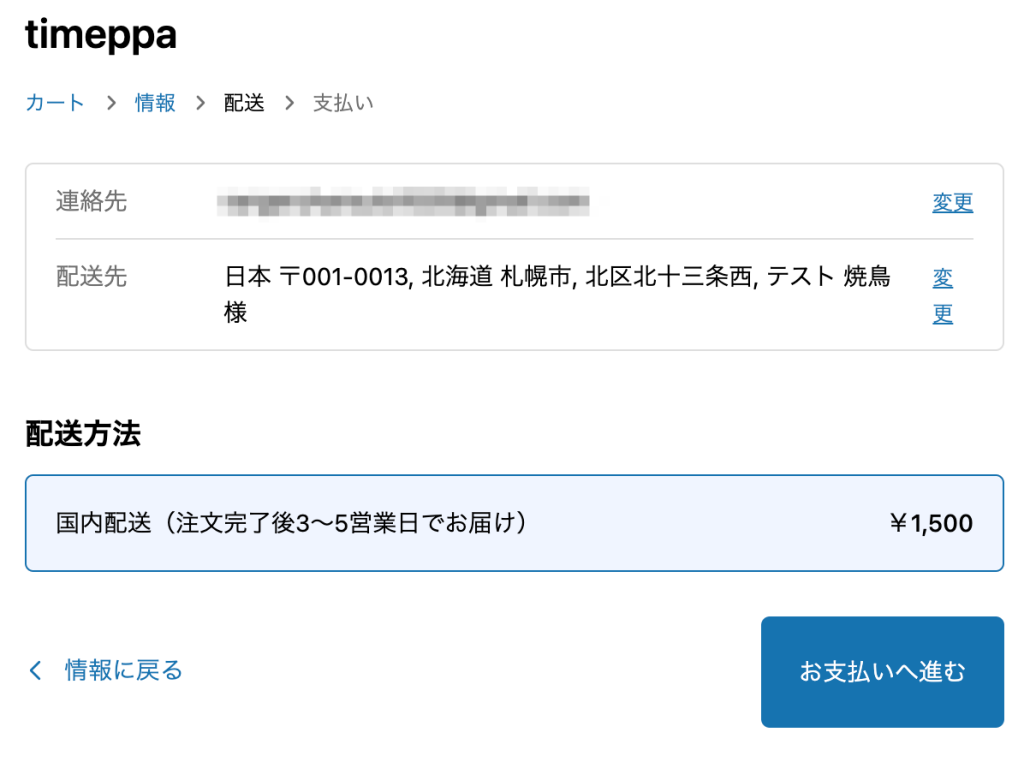Click the 配送先 row label
This screenshot has height=762, width=1024.
(90, 277)
